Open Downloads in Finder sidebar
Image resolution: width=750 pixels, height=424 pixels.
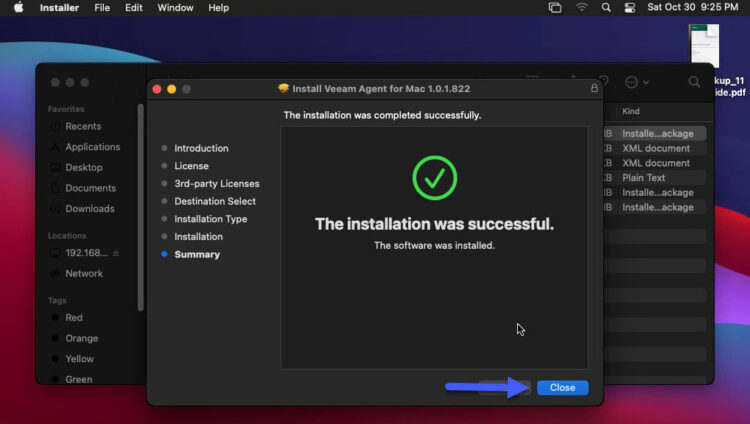point(90,209)
